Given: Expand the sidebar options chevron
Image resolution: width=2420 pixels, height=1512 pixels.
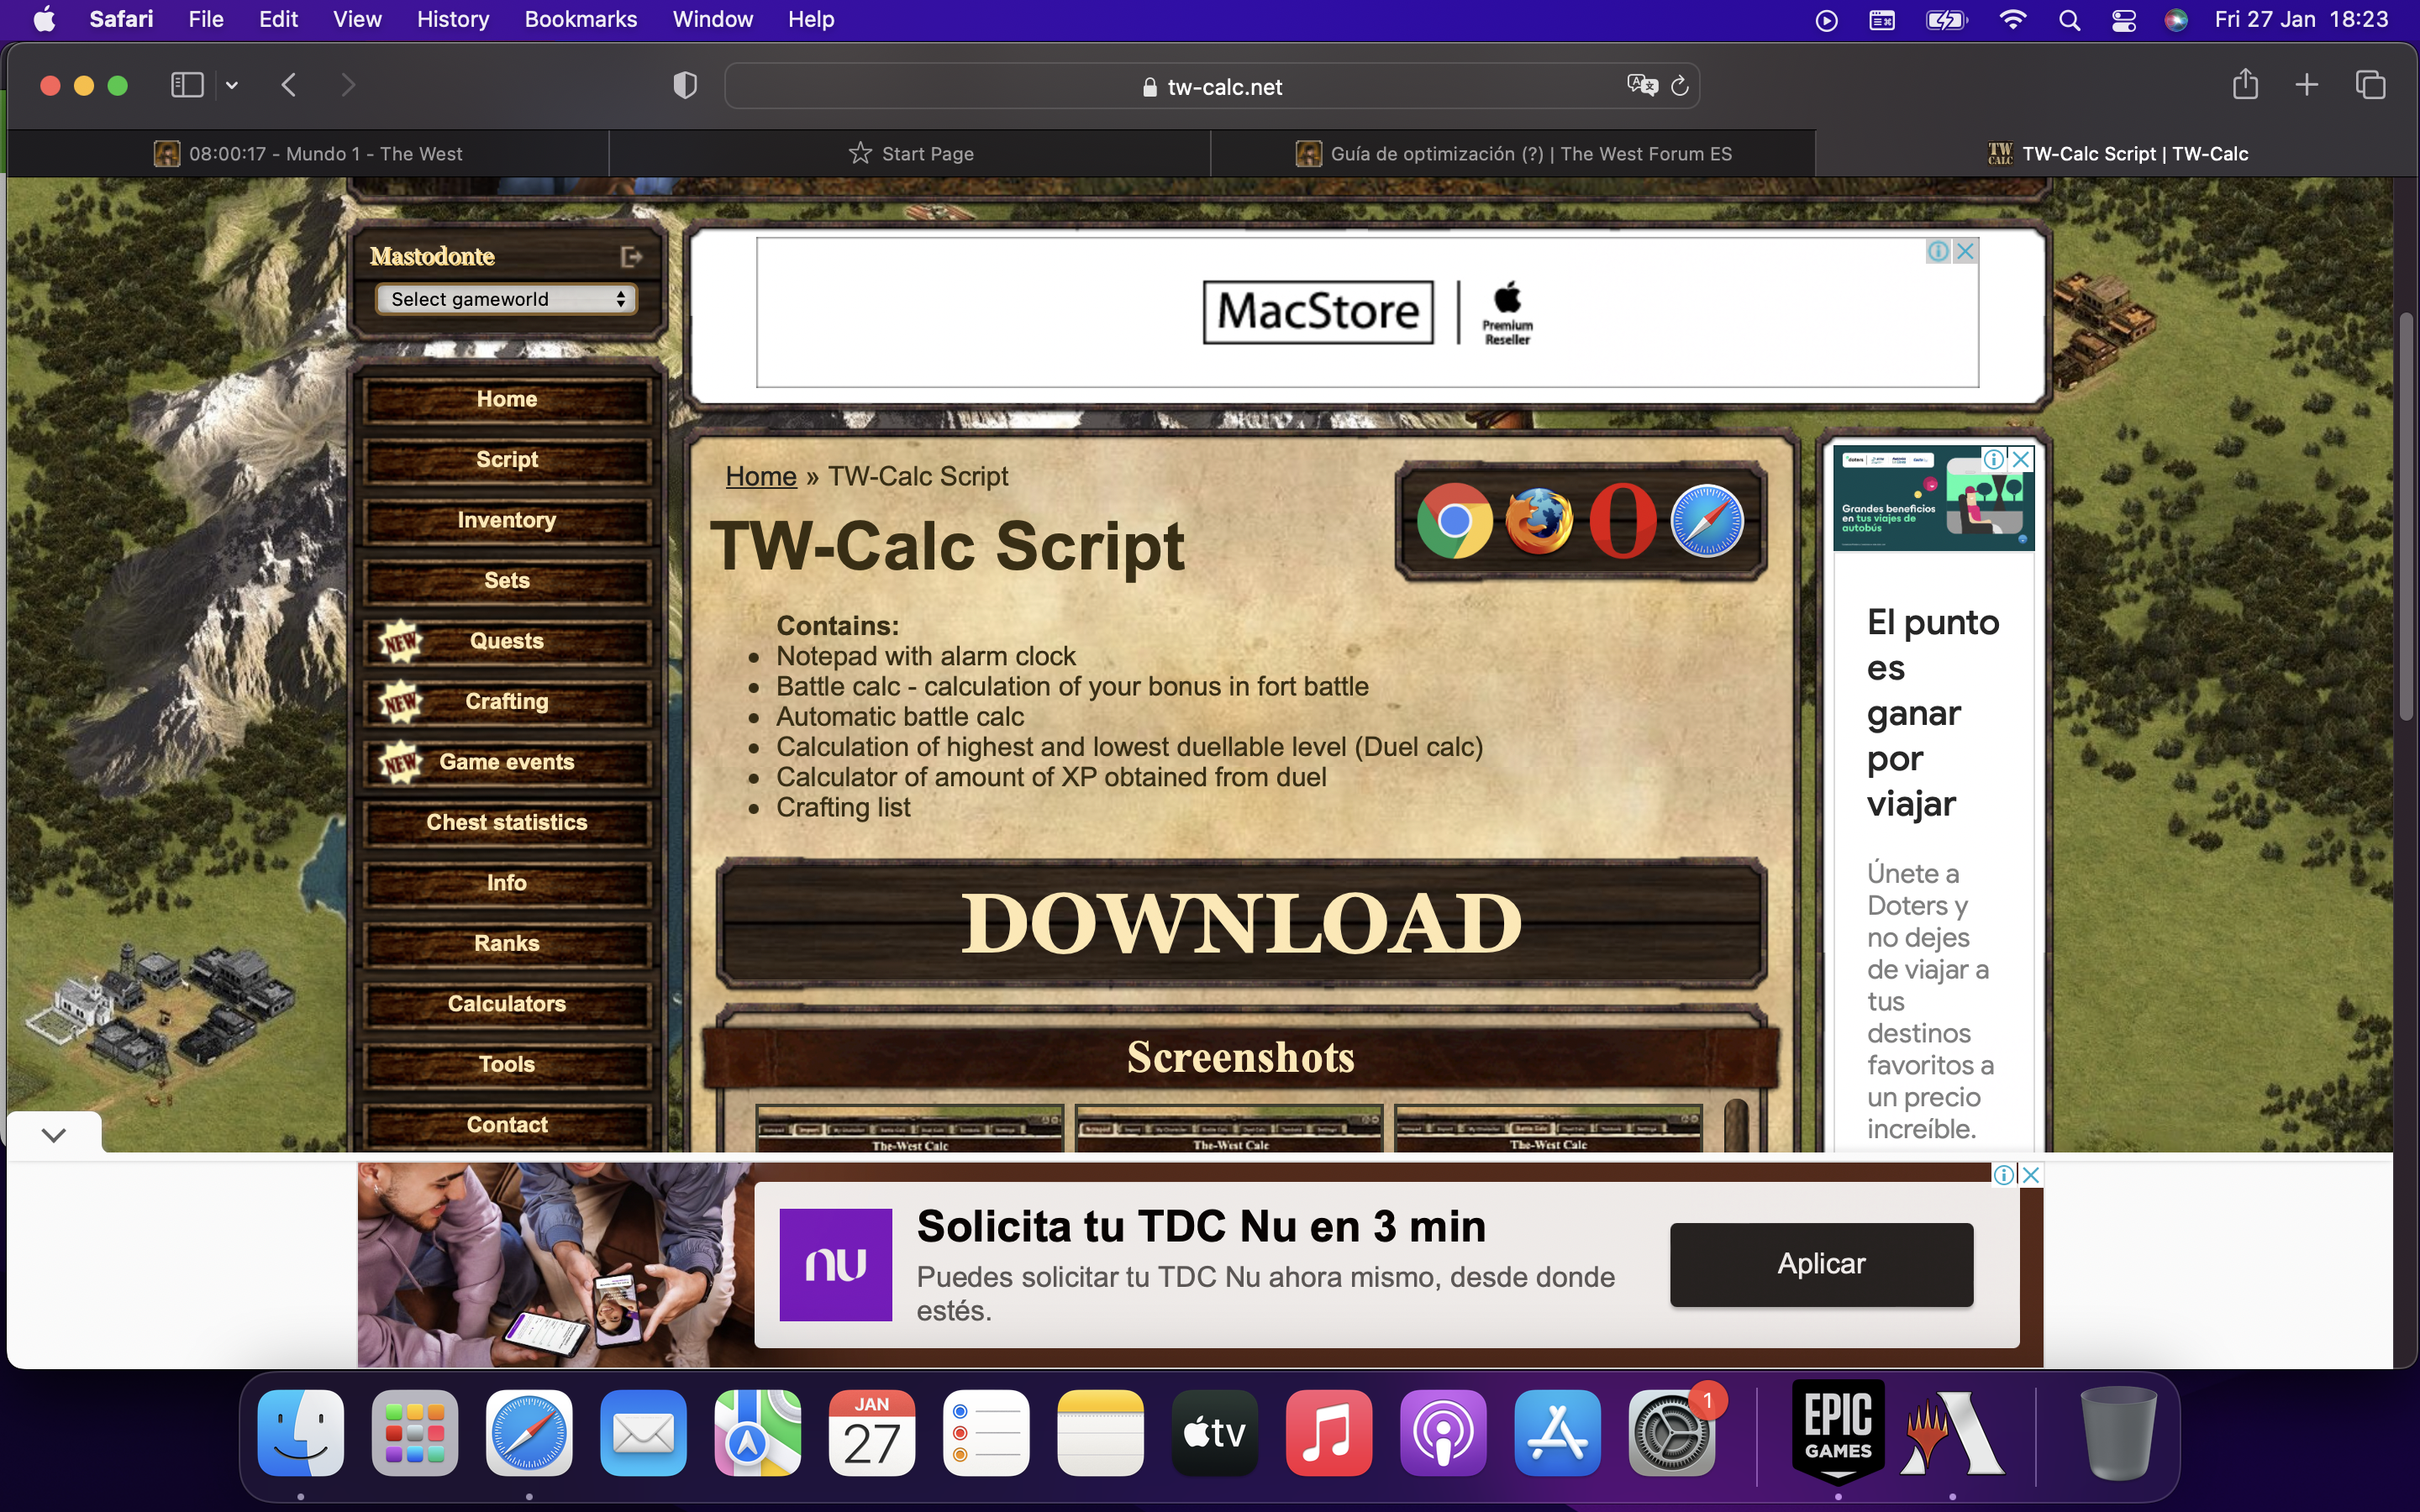Looking at the screenshot, I should pyautogui.click(x=232, y=86).
